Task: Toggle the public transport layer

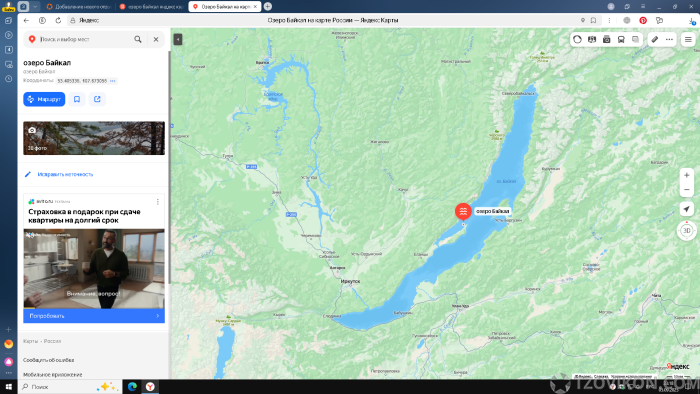Action: point(621,39)
